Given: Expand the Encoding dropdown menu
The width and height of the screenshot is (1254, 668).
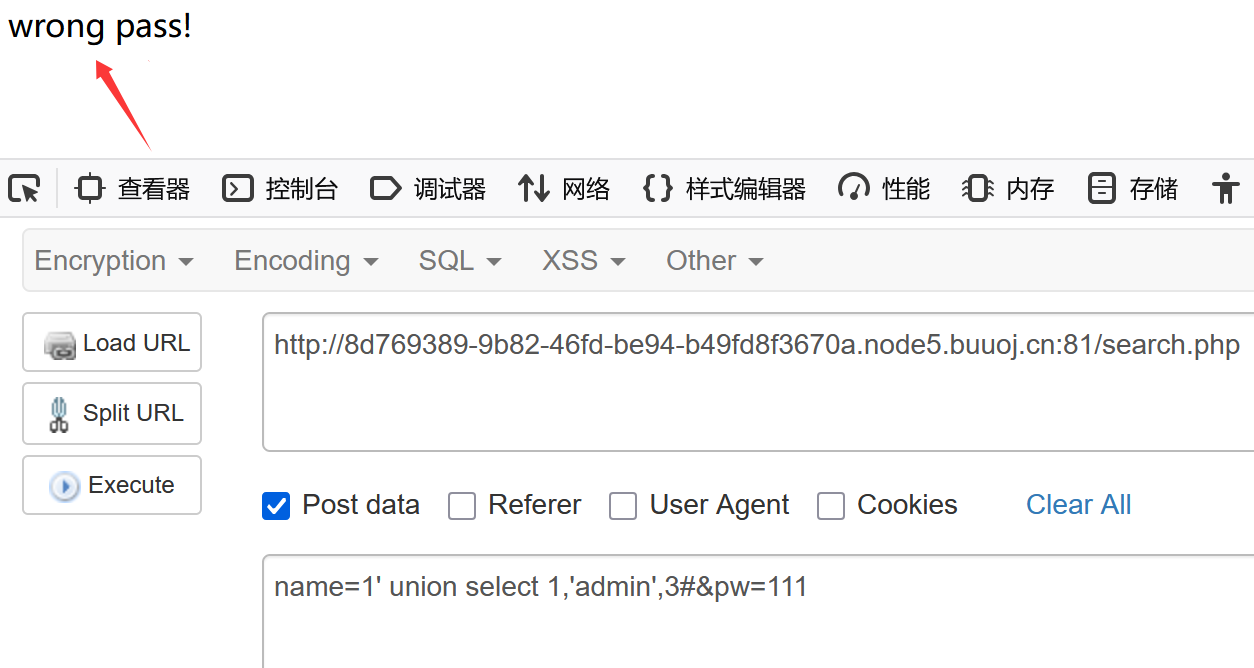Looking at the screenshot, I should click(x=306, y=261).
